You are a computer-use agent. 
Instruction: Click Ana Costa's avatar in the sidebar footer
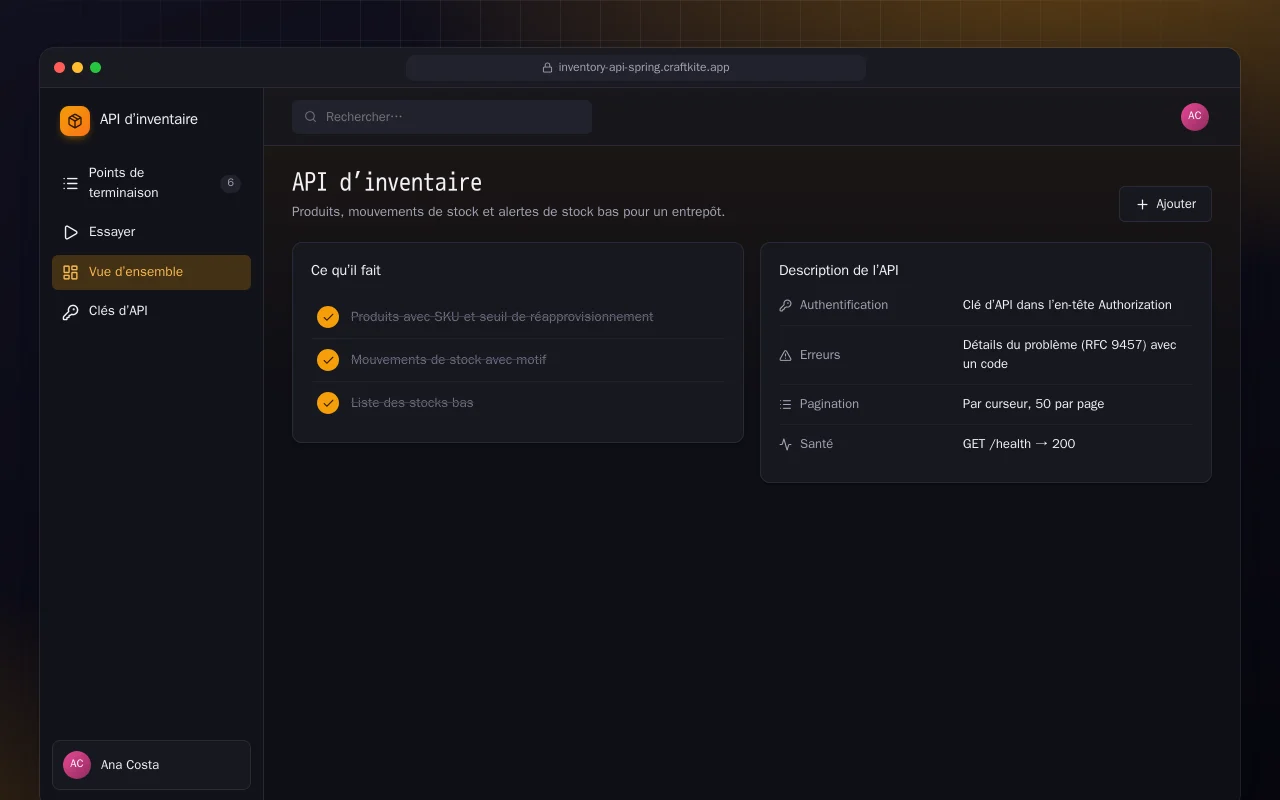[x=77, y=765]
